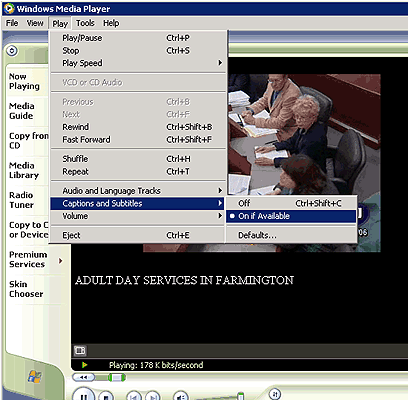Choose Stop from the Play menu
This screenshot has height=400, width=408.
138,50
